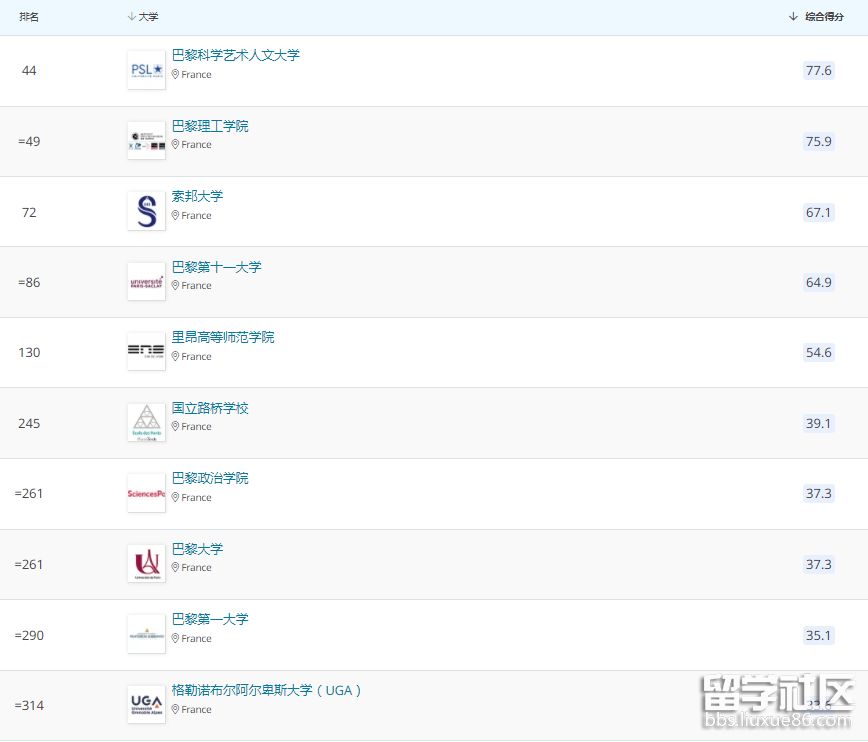This screenshot has height=742, width=868.
Task: Click the Université de Paris logo
Action: click(146, 564)
